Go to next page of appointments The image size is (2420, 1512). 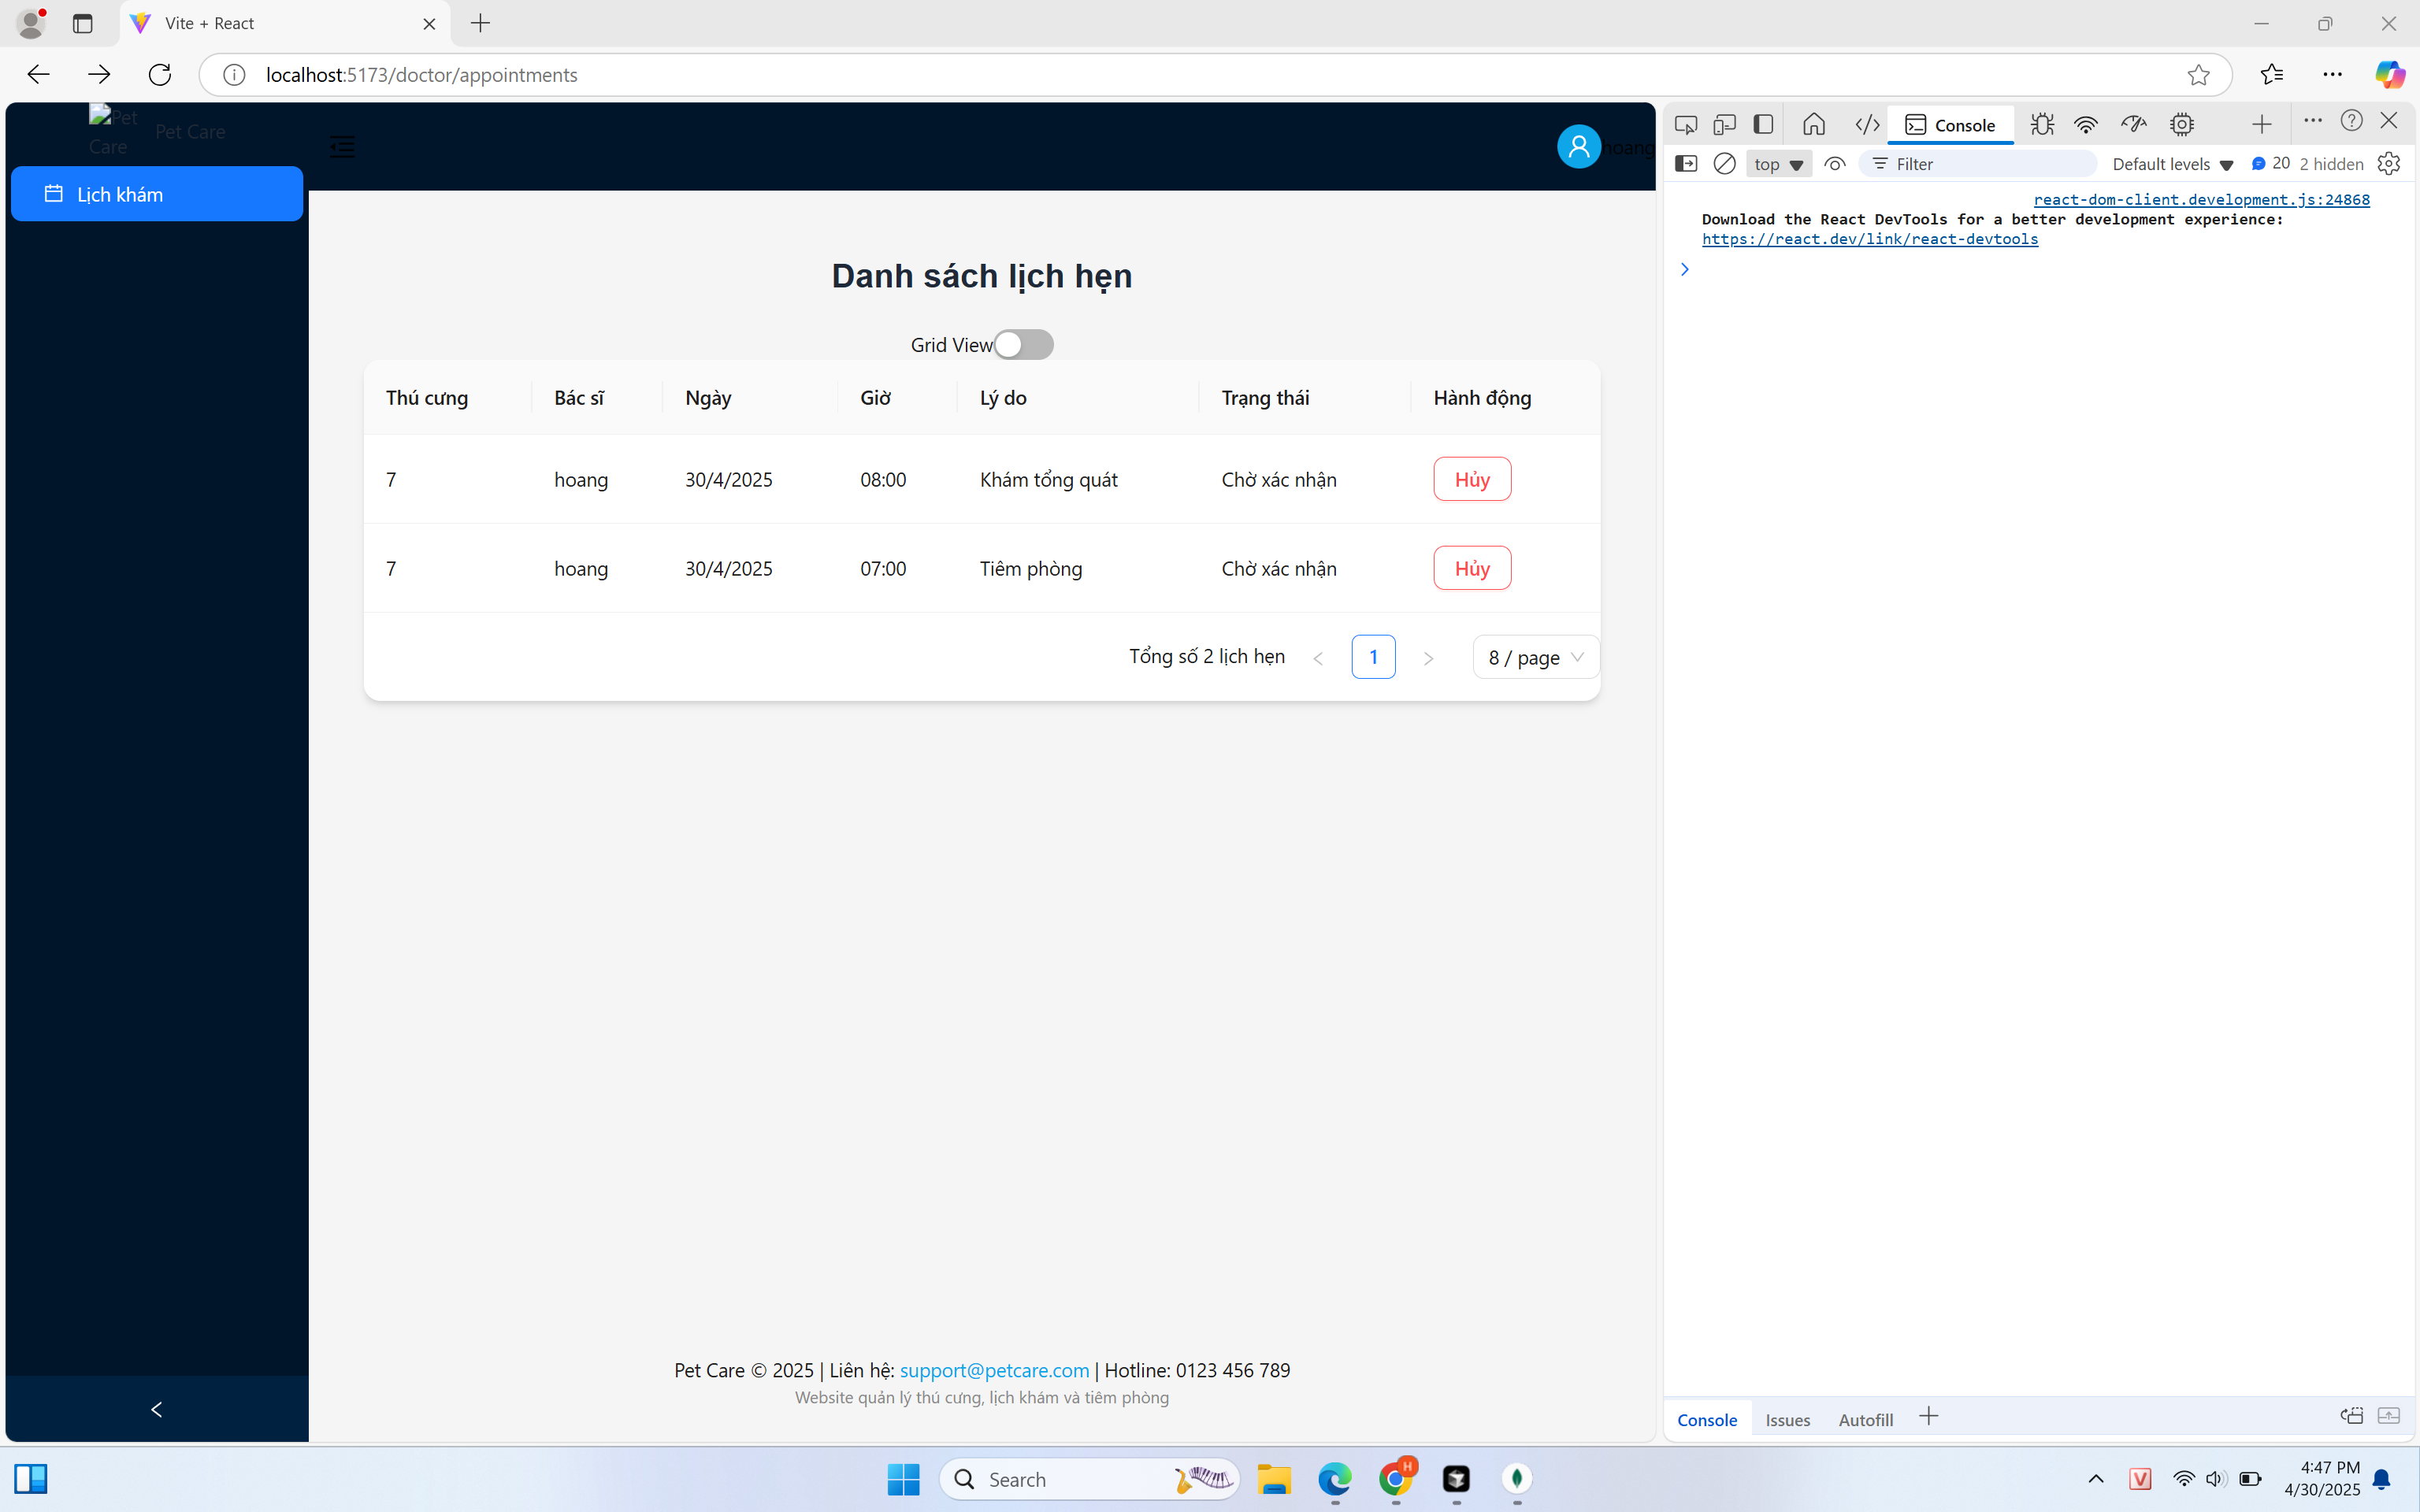pos(1428,658)
